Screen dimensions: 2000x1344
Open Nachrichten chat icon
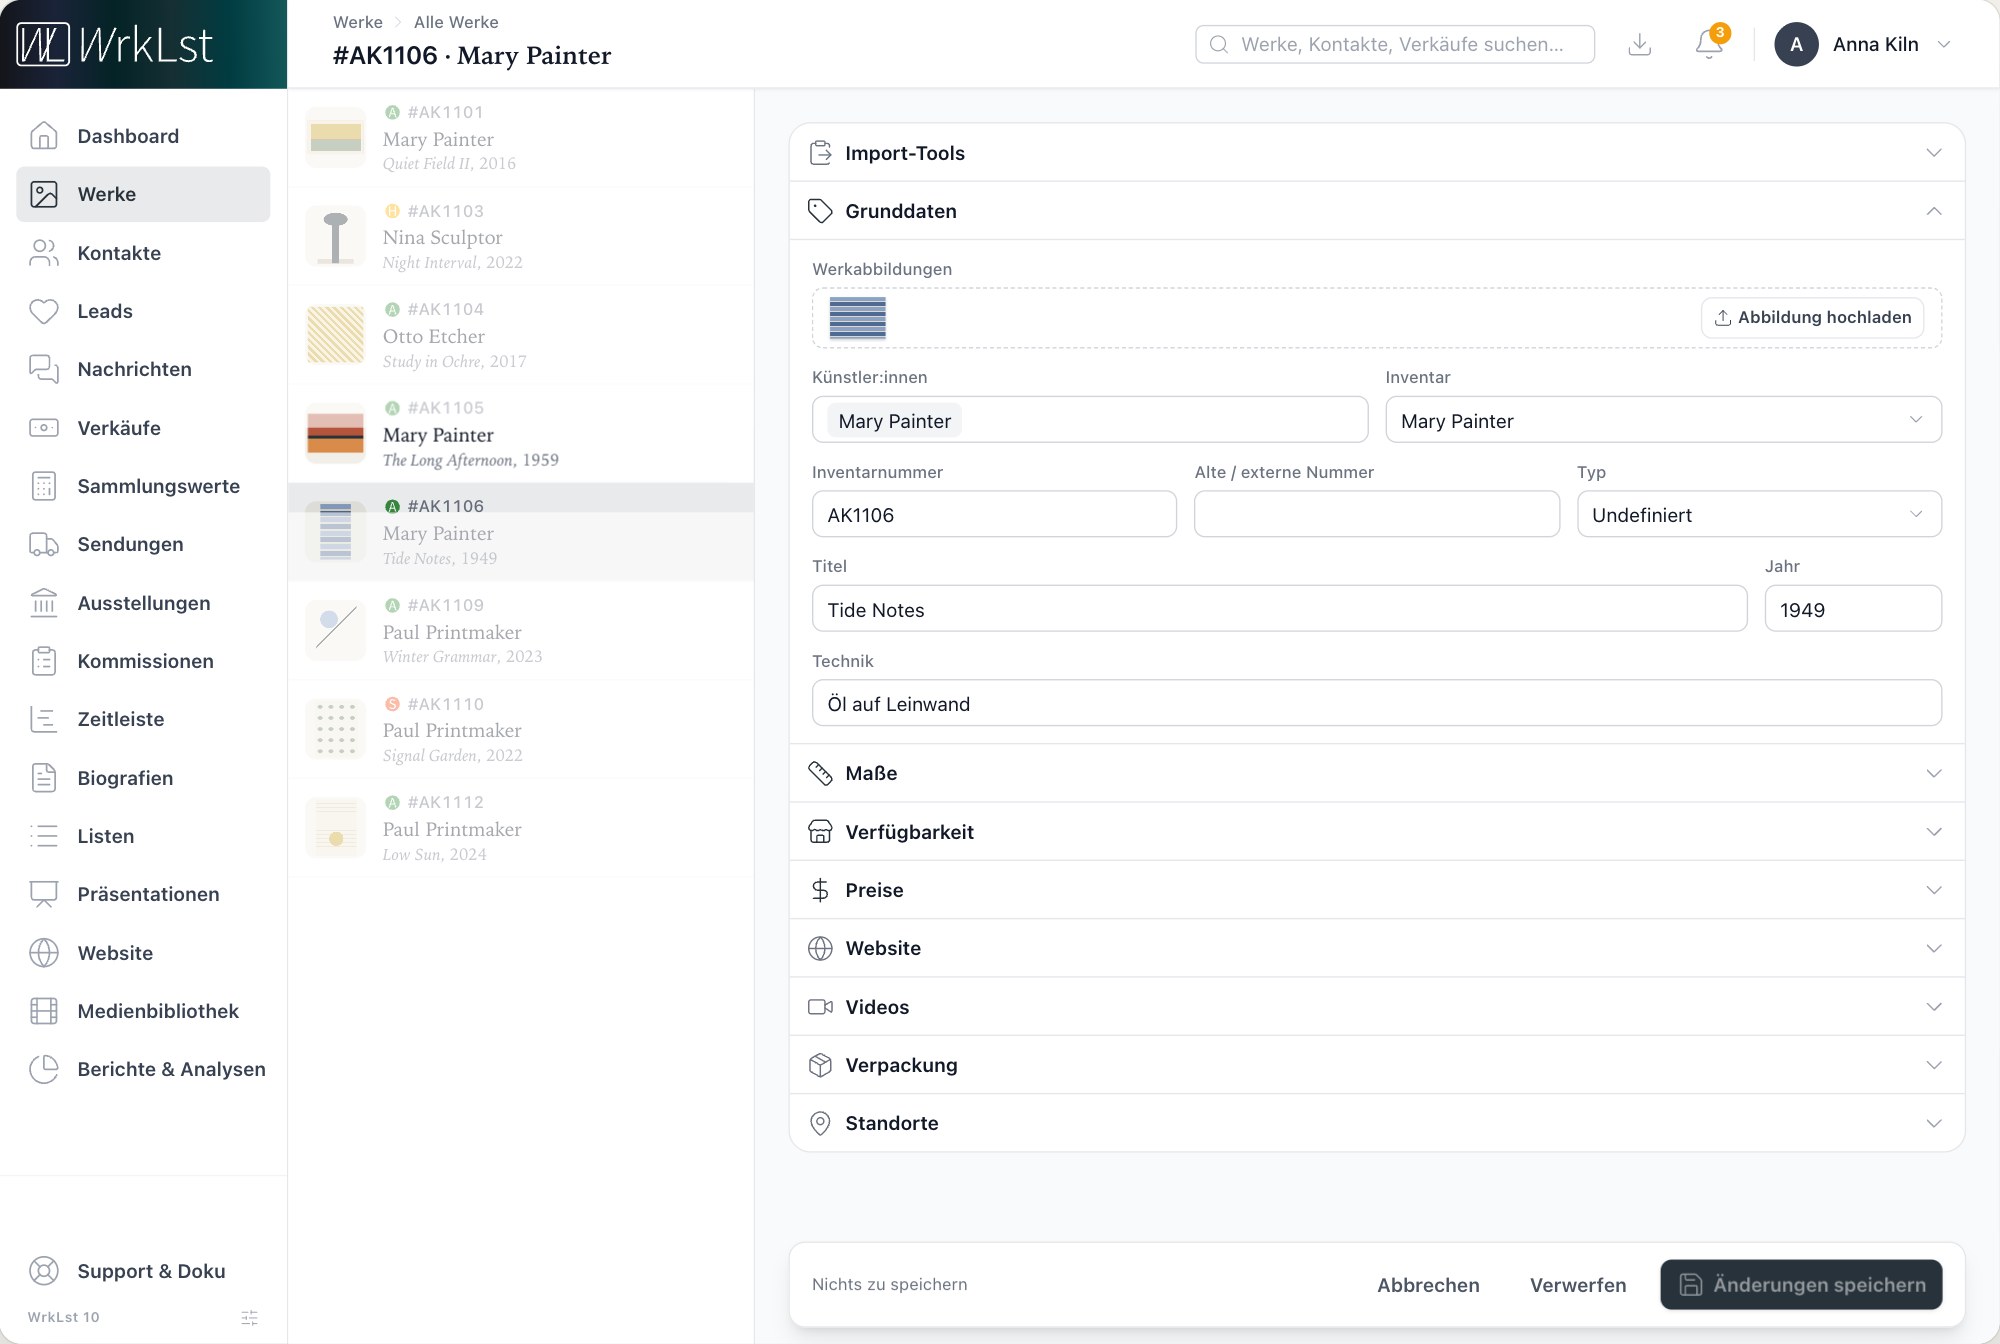pos(44,369)
